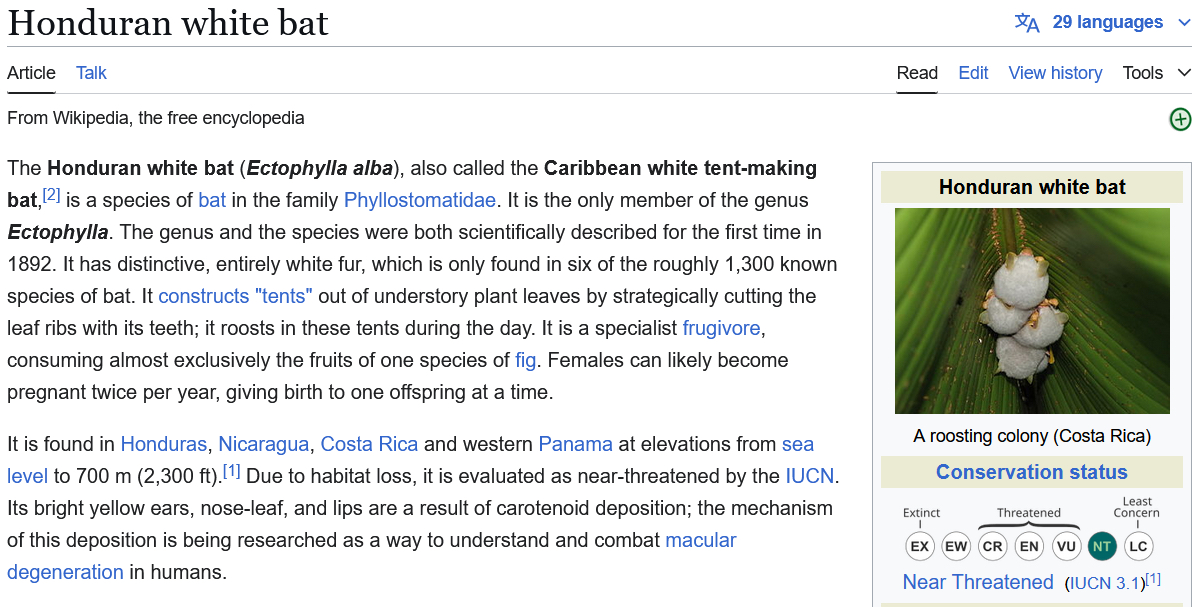Click the page heading Honduran white bat
This screenshot has height=607, width=1192.
point(168,23)
